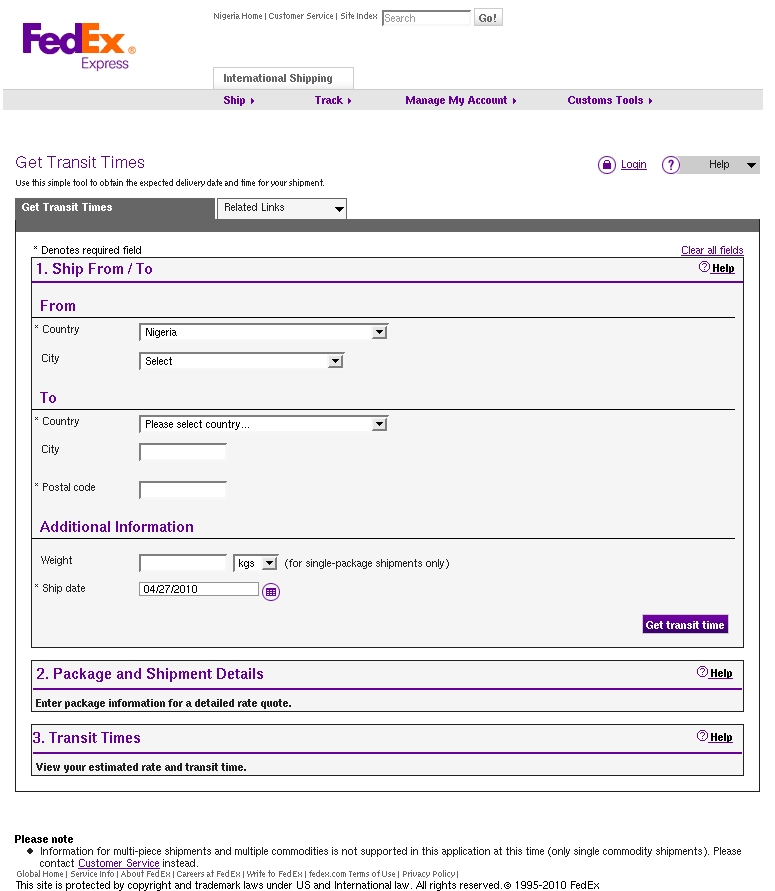Open the weight unit kgs dropdown
775x891 pixels.
pos(256,563)
